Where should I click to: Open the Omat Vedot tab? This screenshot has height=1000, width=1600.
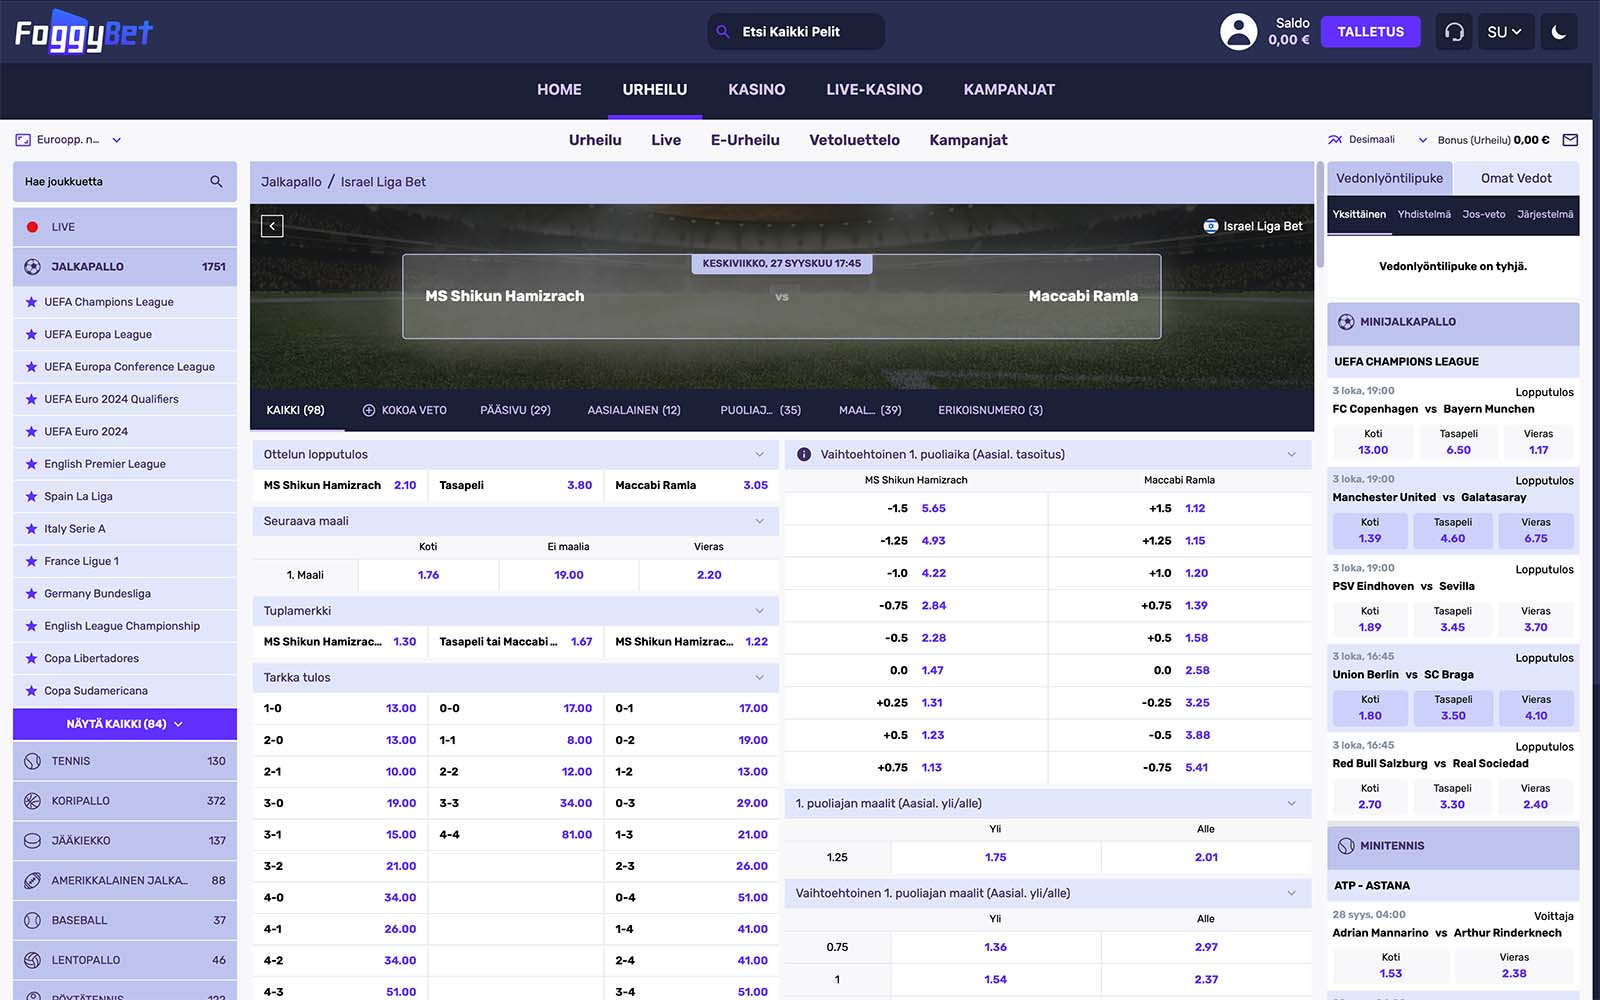coord(1515,178)
